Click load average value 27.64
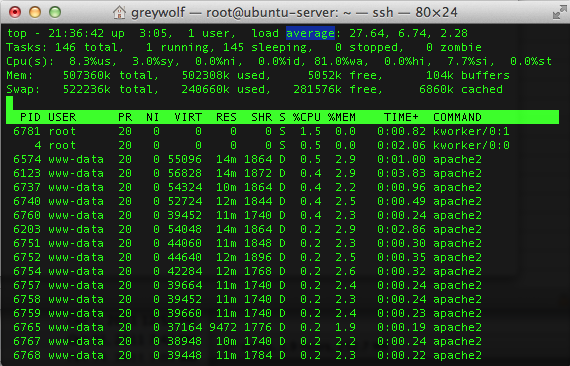Screen dimensions: 570x366 366,33
